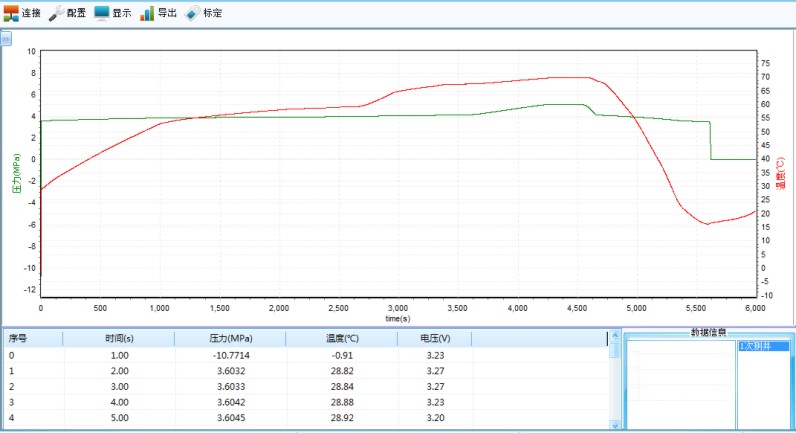Click the table scrollbar up arrow

tap(615, 336)
